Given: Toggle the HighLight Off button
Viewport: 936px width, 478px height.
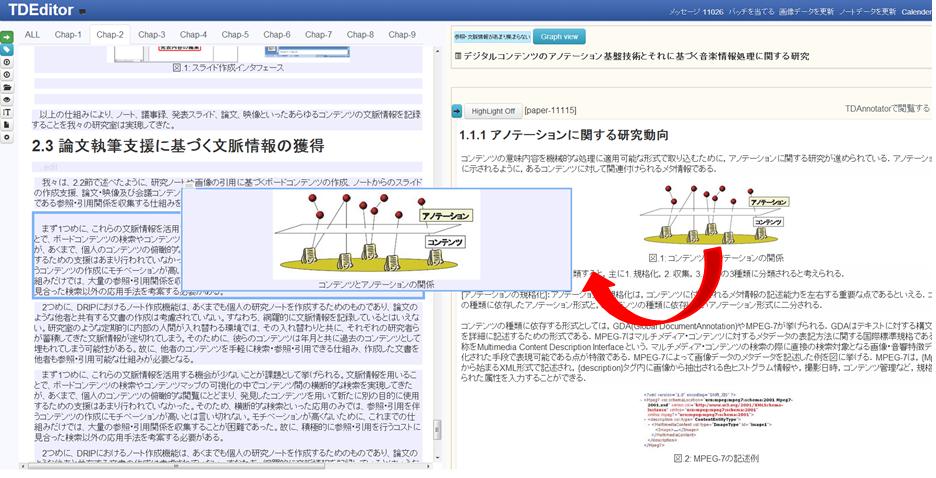Looking at the screenshot, I should pos(493,111).
